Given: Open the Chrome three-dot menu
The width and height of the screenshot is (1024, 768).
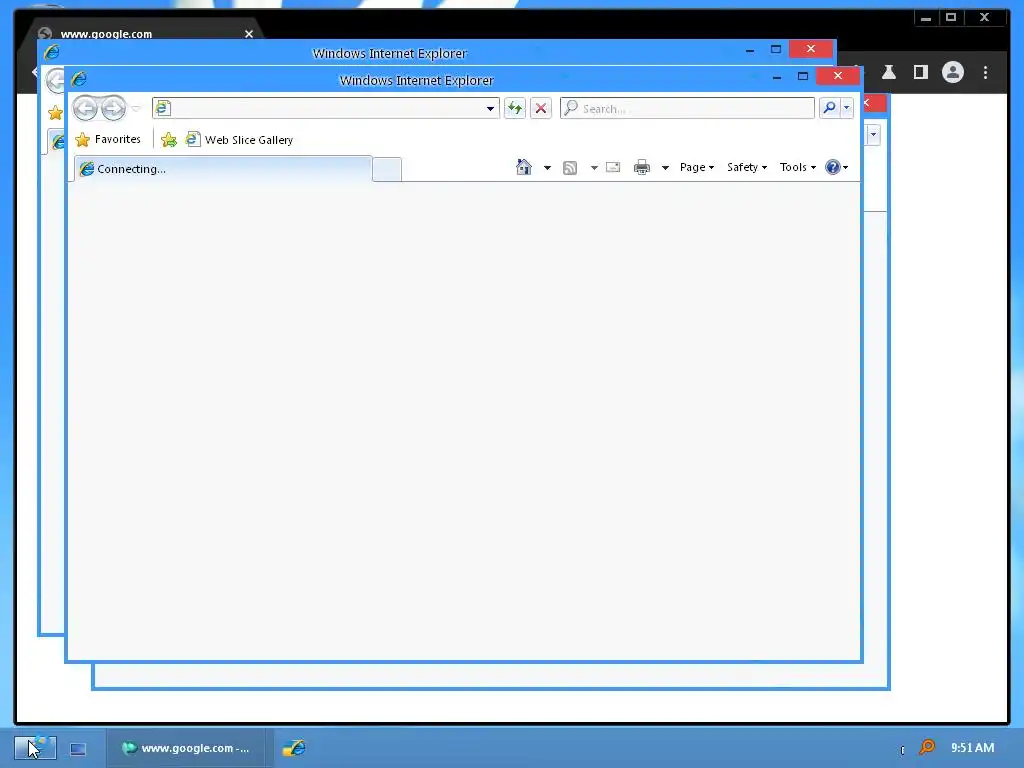Looking at the screenshot, I should [x=985, y=72].
